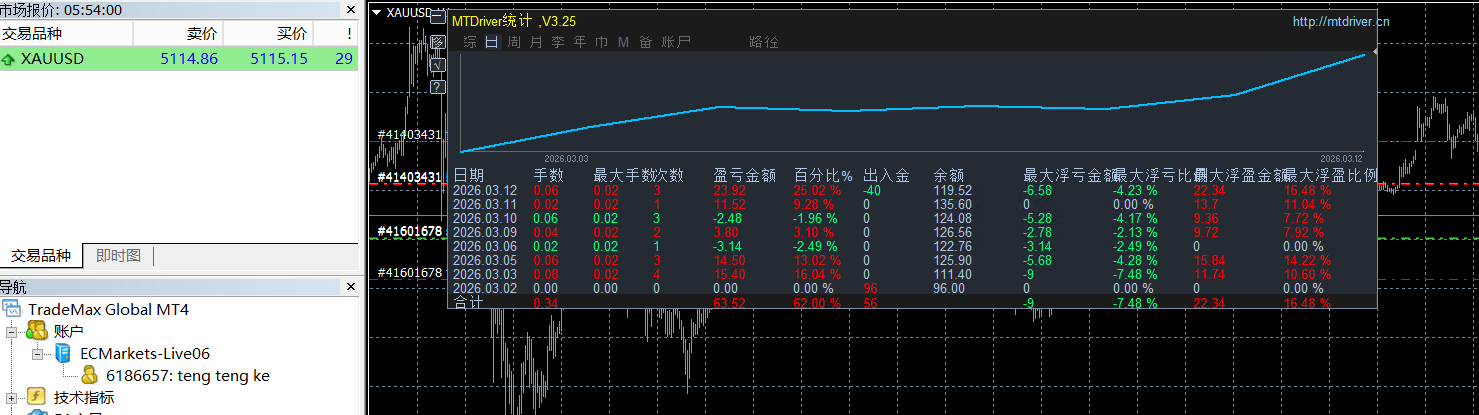Click the 百分比% column header
Image resolution: width=1479 pixels, height=415 pixels.
(823, 175)
